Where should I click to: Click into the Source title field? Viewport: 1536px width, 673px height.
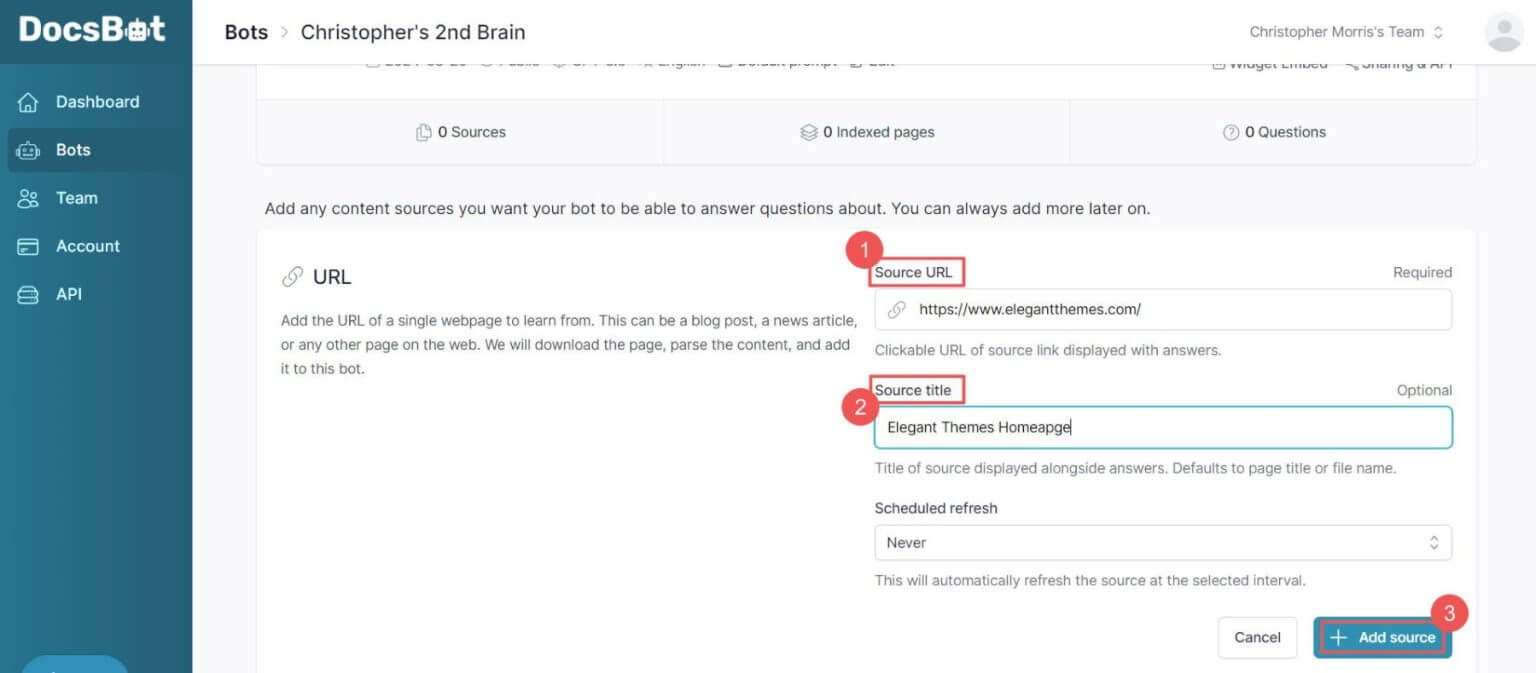point(1162,428)
